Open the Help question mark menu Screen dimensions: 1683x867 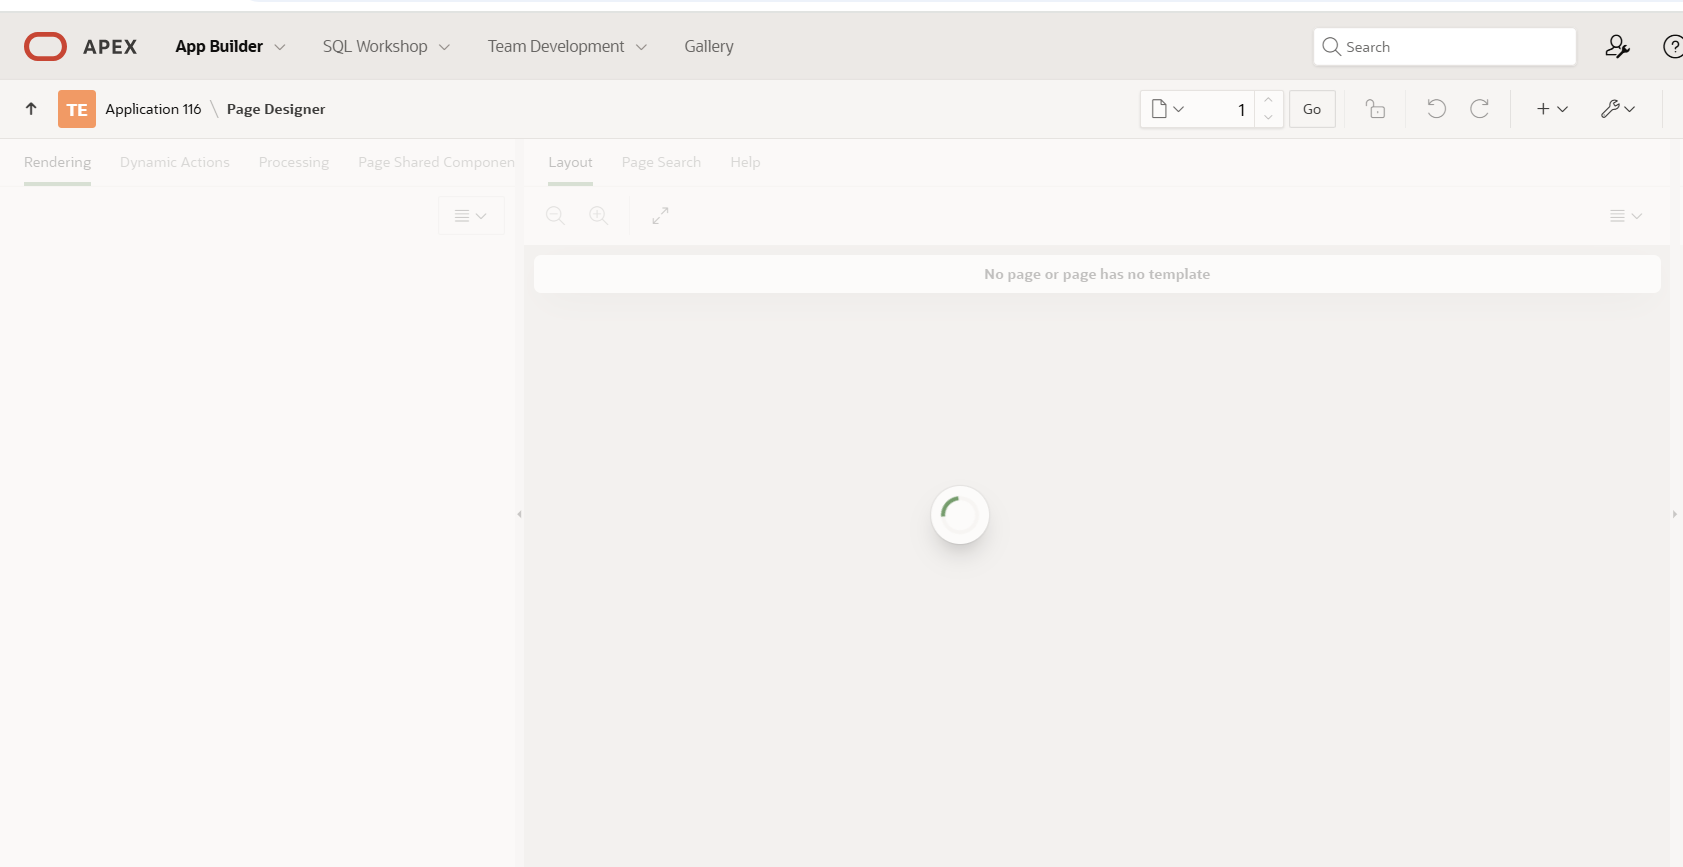1672,46
